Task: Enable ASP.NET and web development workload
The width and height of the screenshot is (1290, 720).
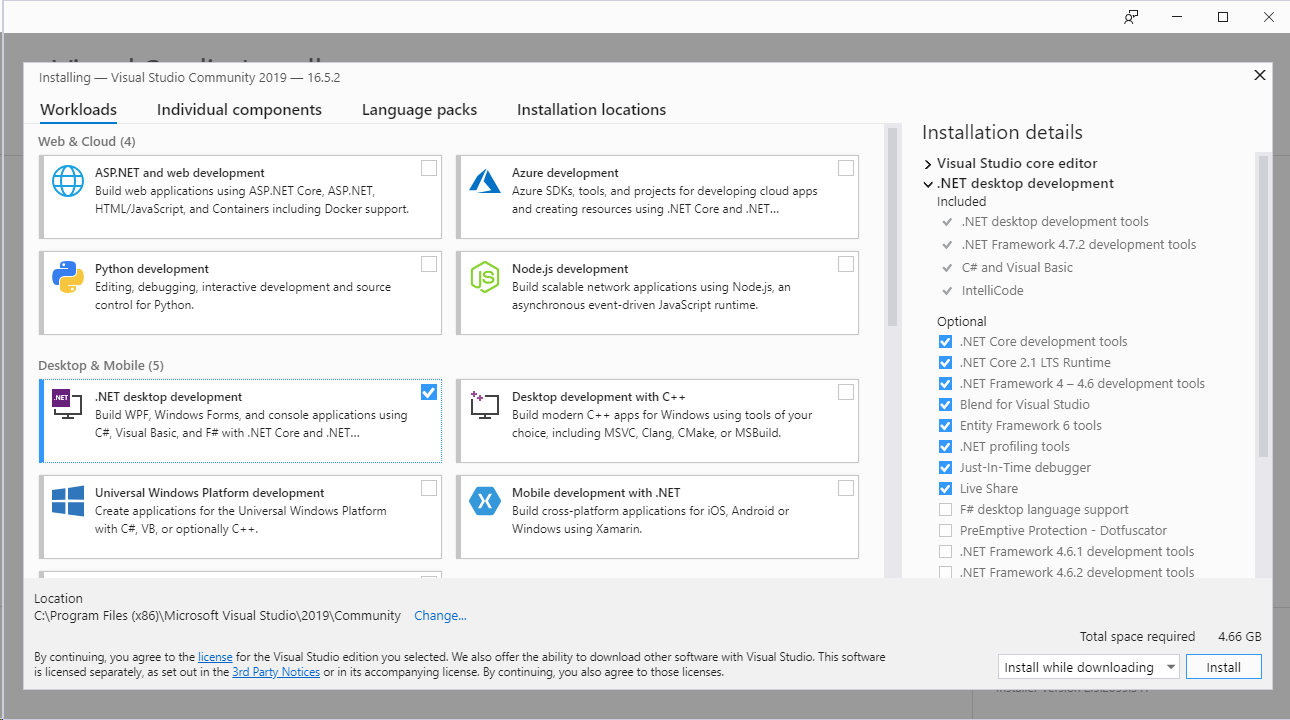Action: tap(429, 168)
